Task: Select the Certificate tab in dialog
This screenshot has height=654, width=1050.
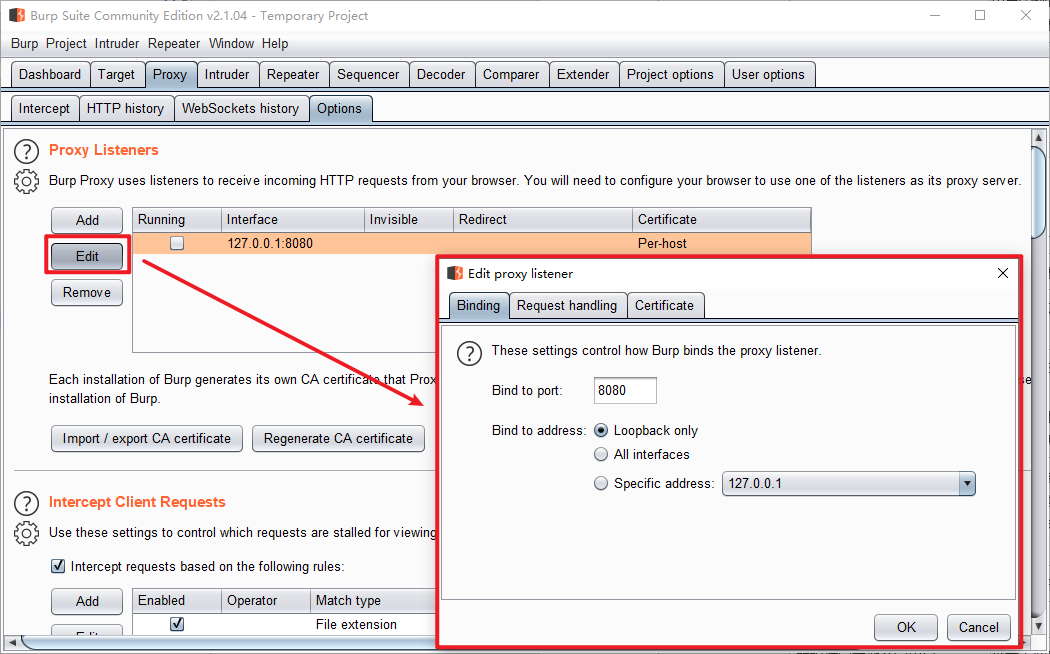Action: (664, 305)
